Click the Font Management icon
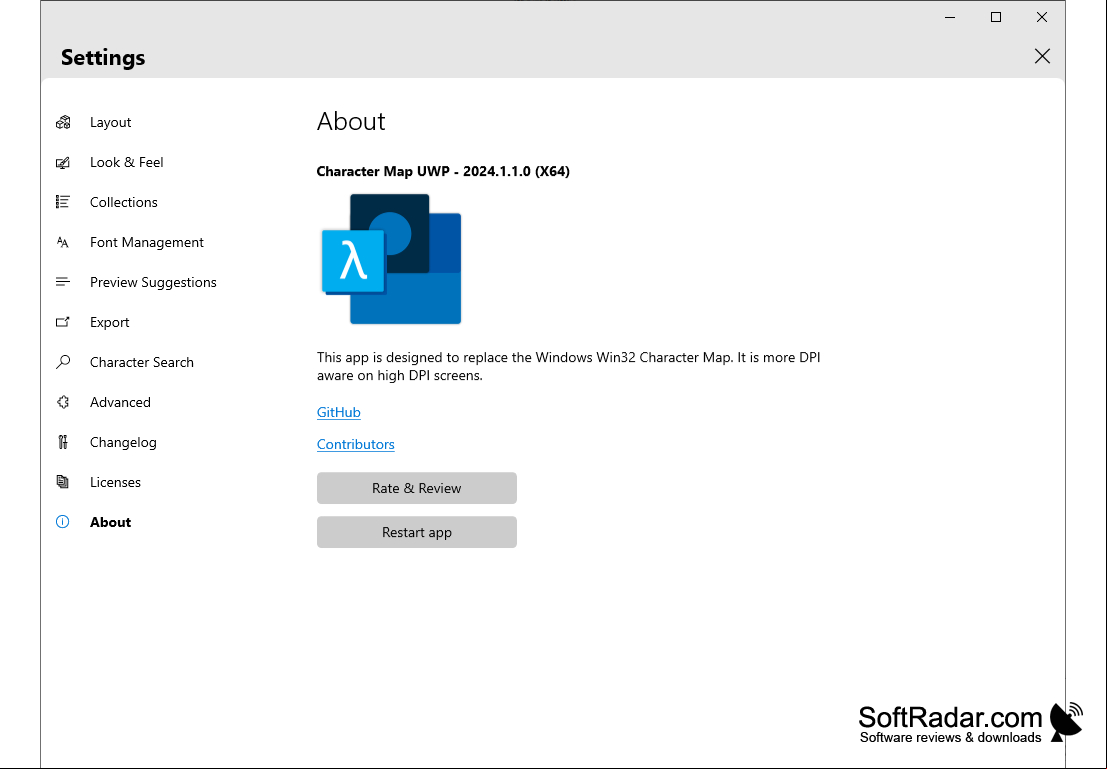Screen dimensions: 1107x769 pos(63,242)
